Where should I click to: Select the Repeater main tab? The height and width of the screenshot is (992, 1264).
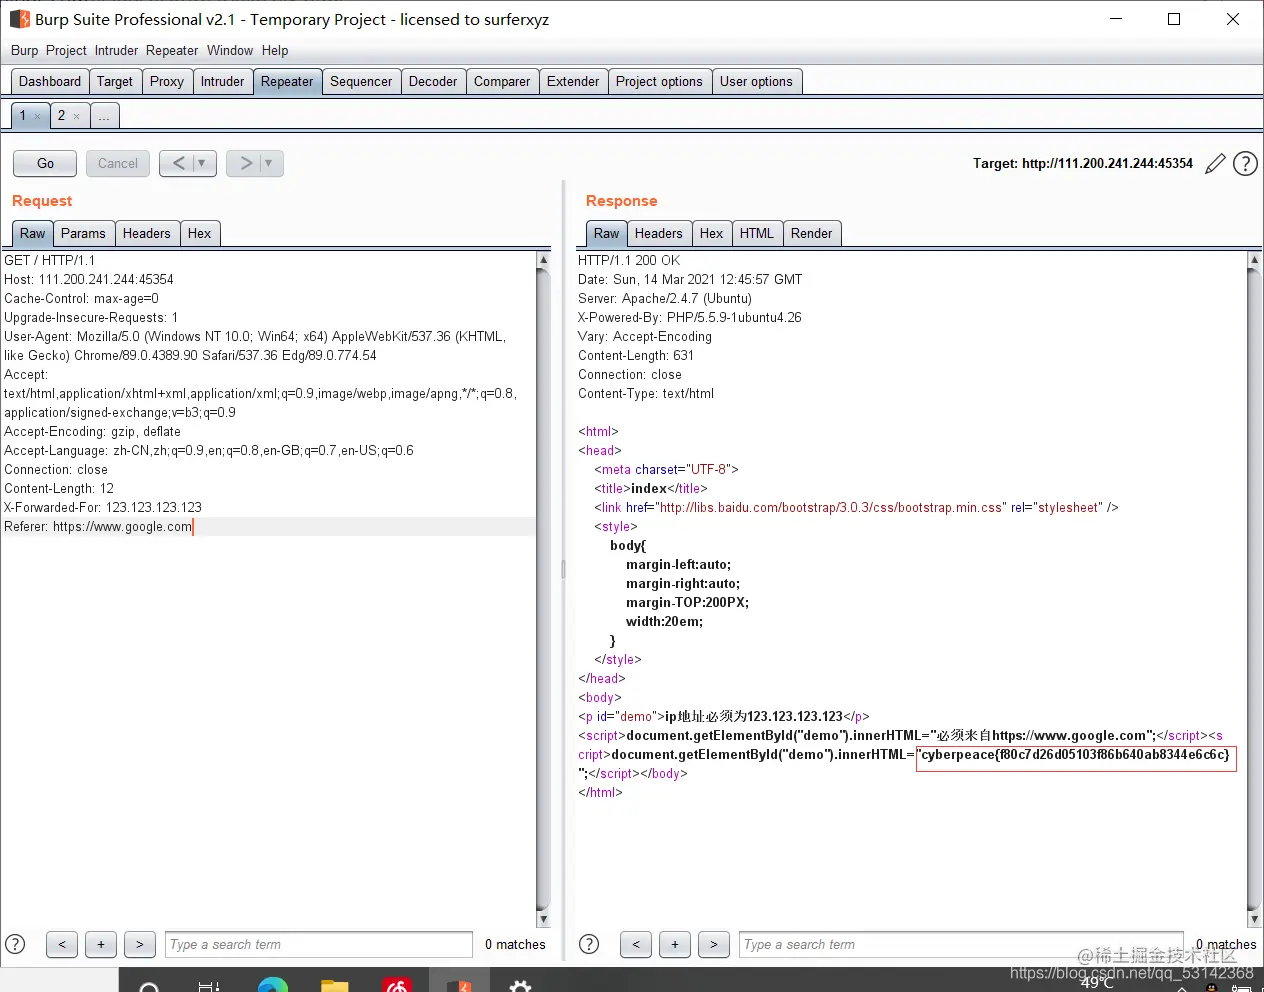(x=287, y=82)
